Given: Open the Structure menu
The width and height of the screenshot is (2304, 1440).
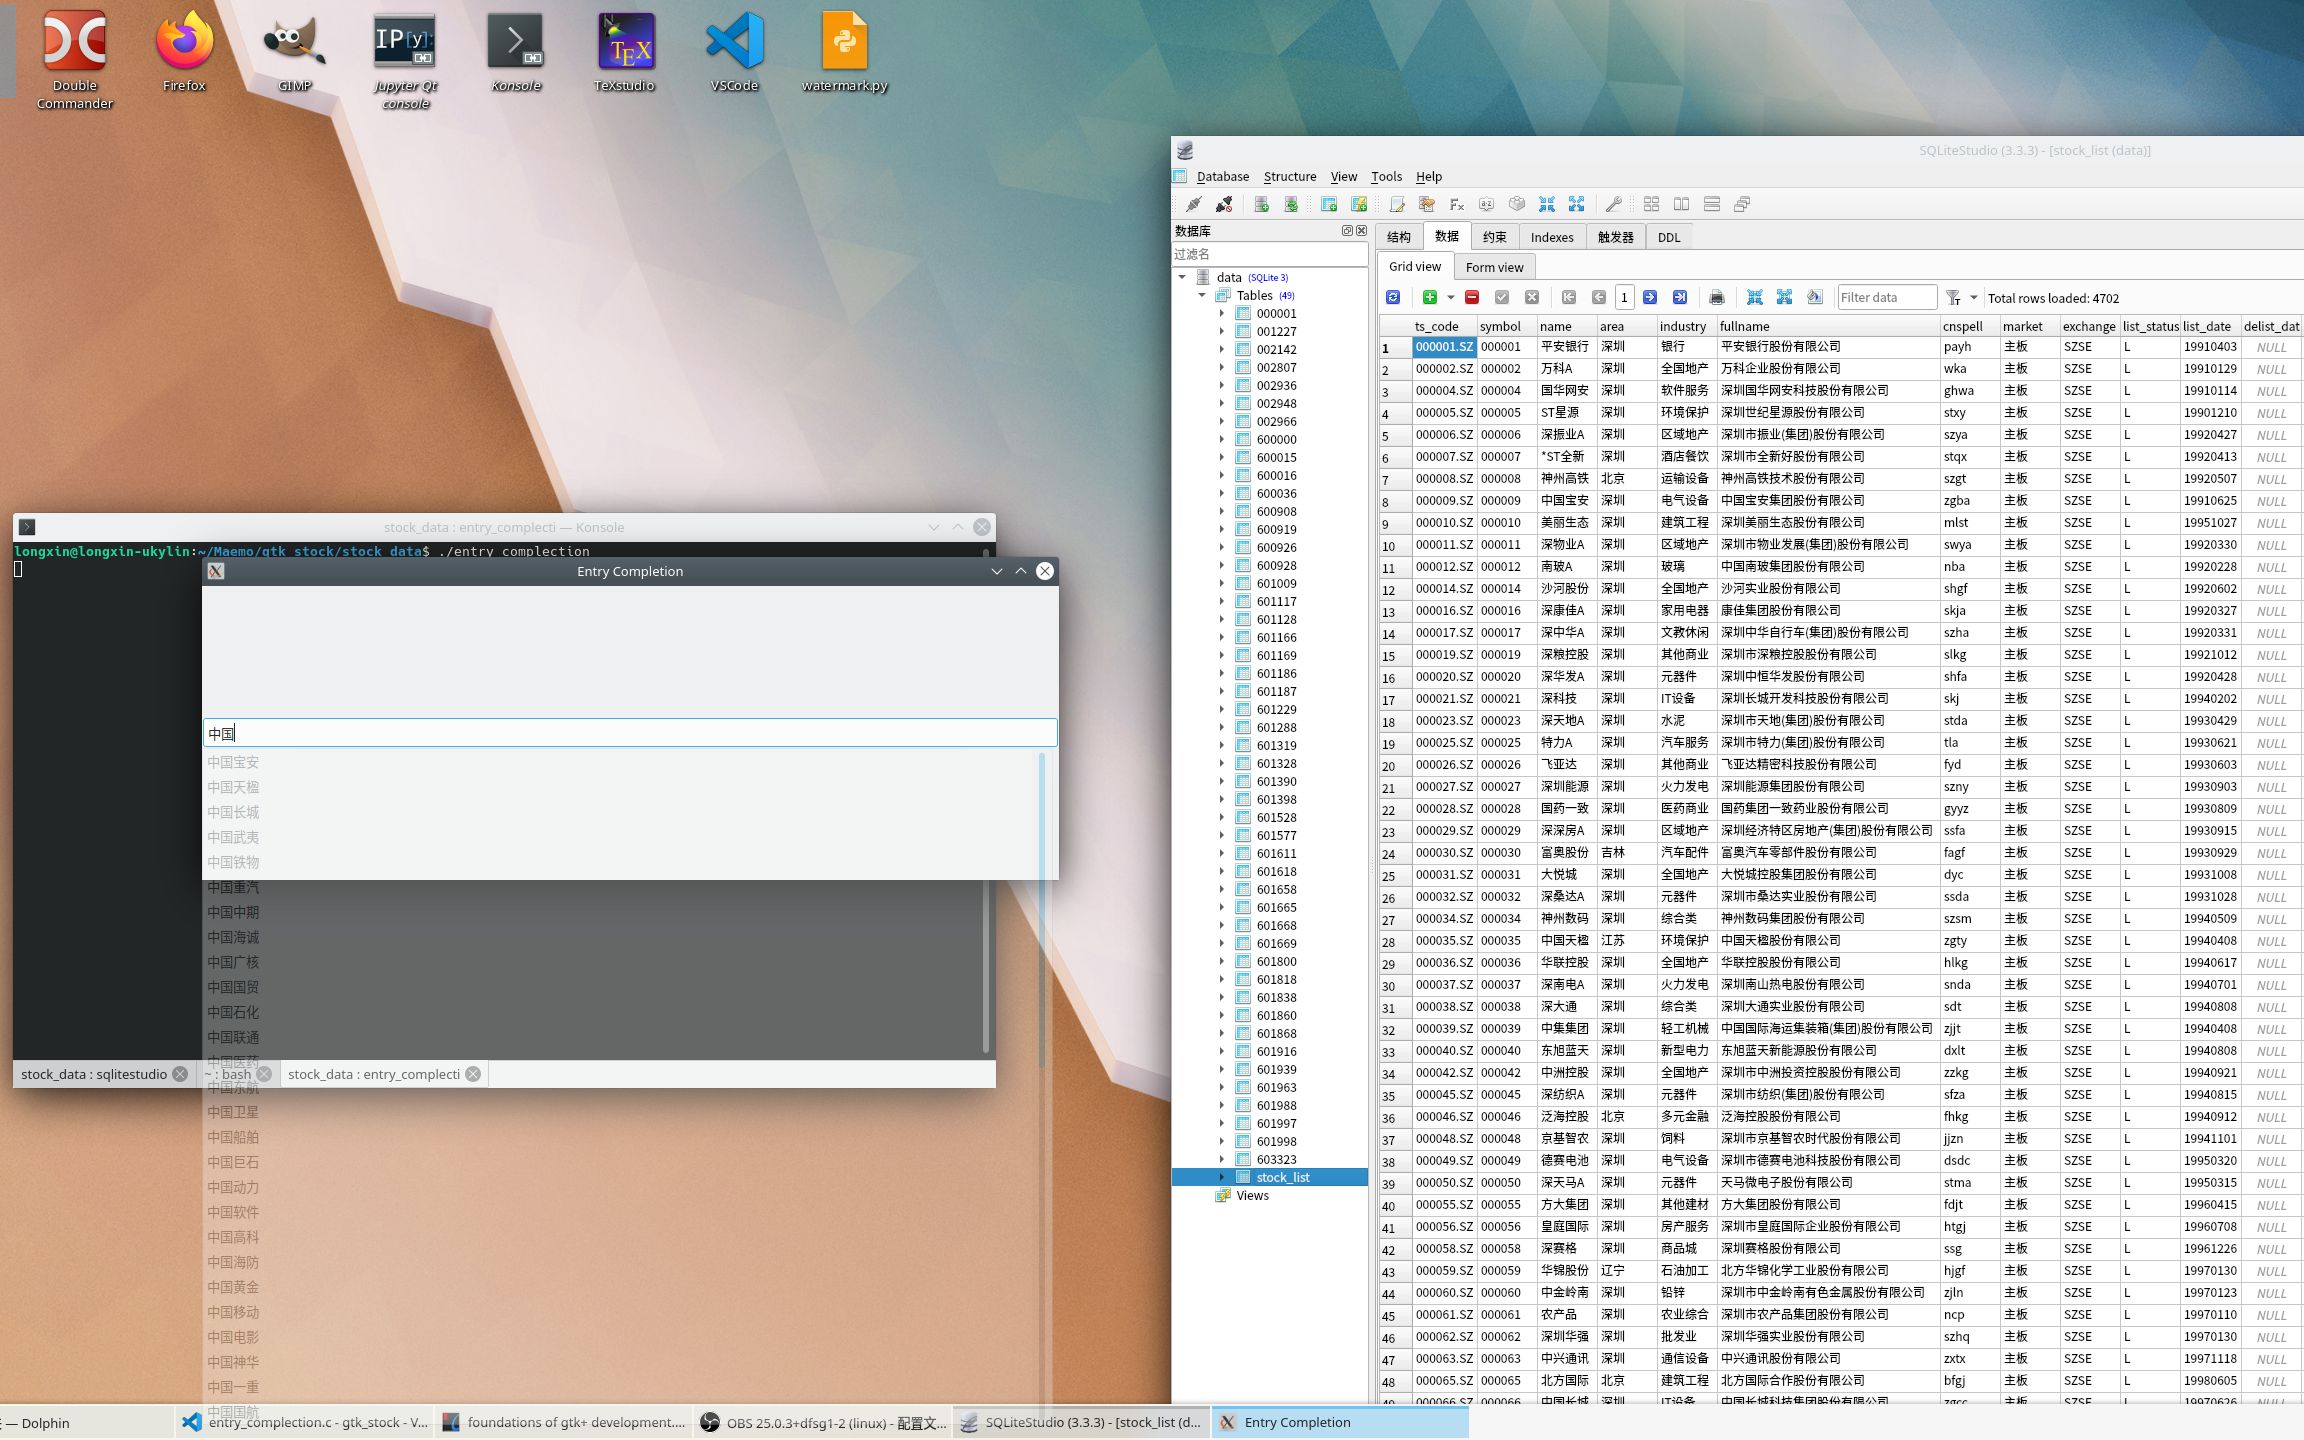Looking at the screenshot, I should [1289, 176].
